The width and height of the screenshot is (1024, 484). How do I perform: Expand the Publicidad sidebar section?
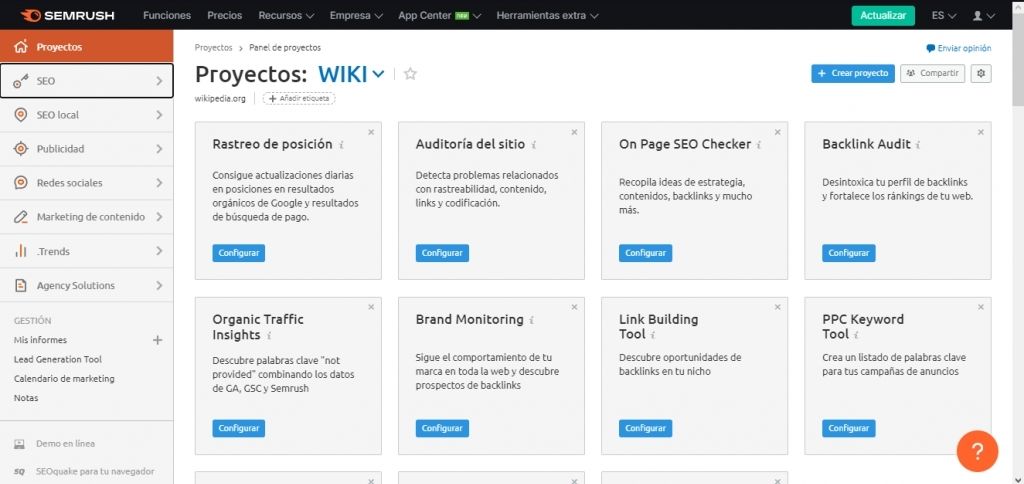pos(159,149)
